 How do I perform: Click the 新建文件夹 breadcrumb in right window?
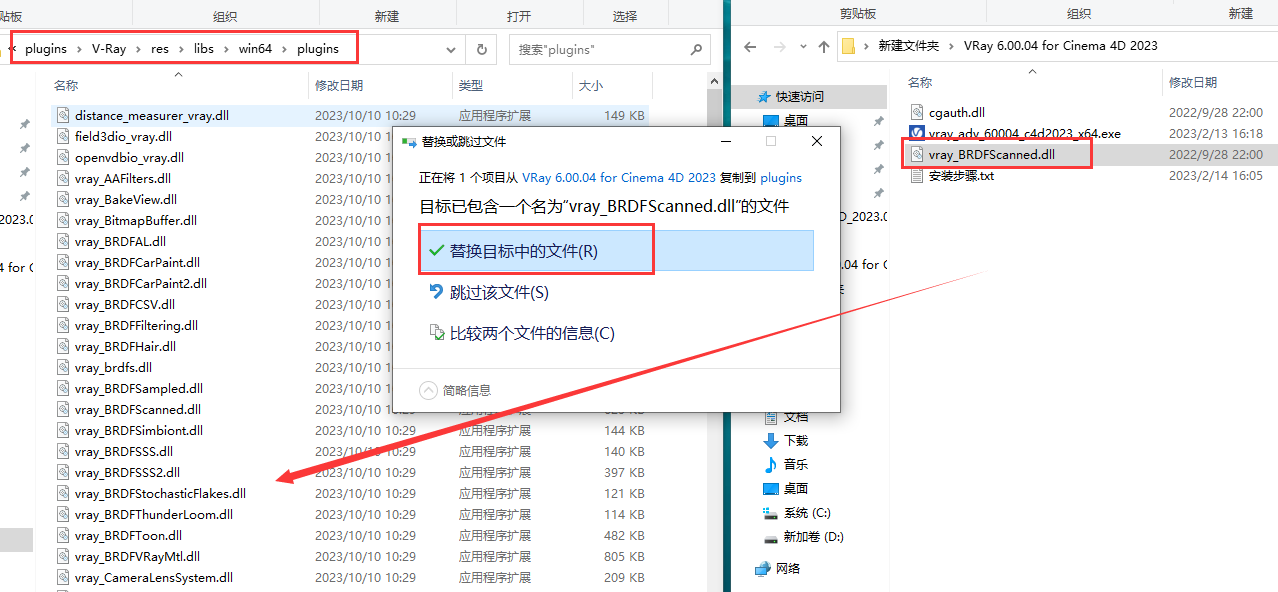coord(909,46)
